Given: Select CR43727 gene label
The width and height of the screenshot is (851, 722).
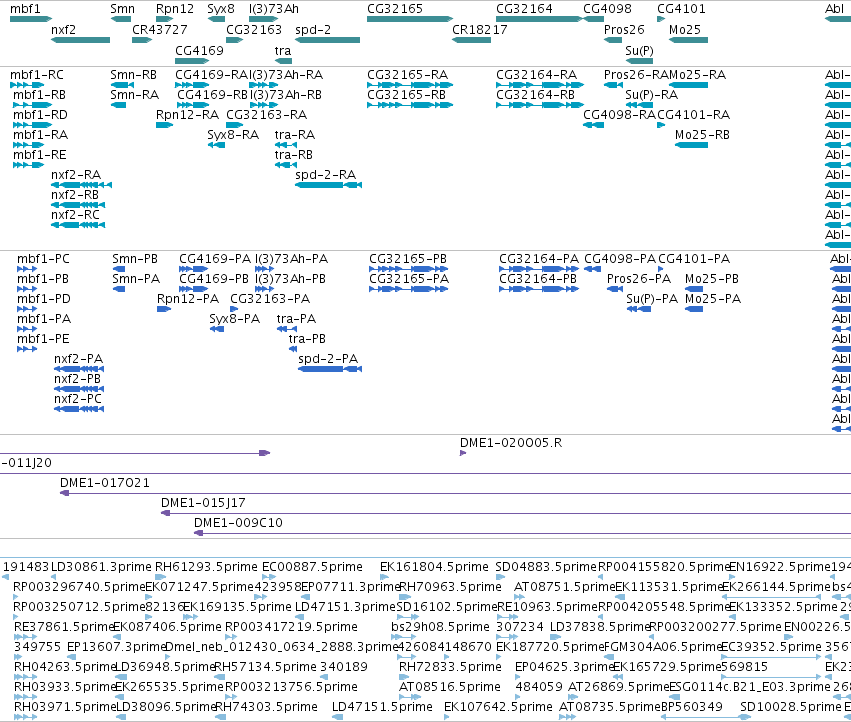Looking at the screenshot, I should pyautogui.click(x=160, y=30).
